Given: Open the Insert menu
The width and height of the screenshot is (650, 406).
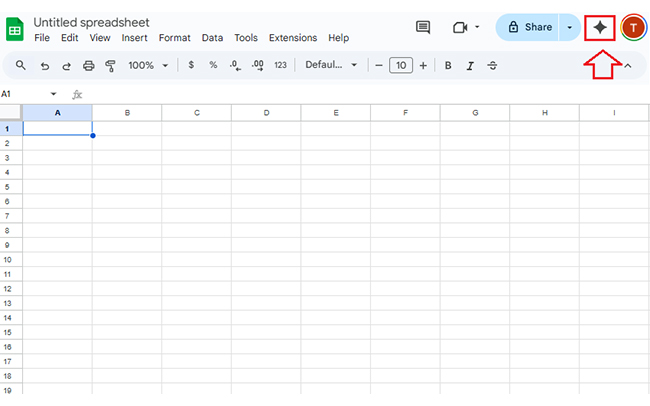Looking at the screenshot, I should (134, 38).
